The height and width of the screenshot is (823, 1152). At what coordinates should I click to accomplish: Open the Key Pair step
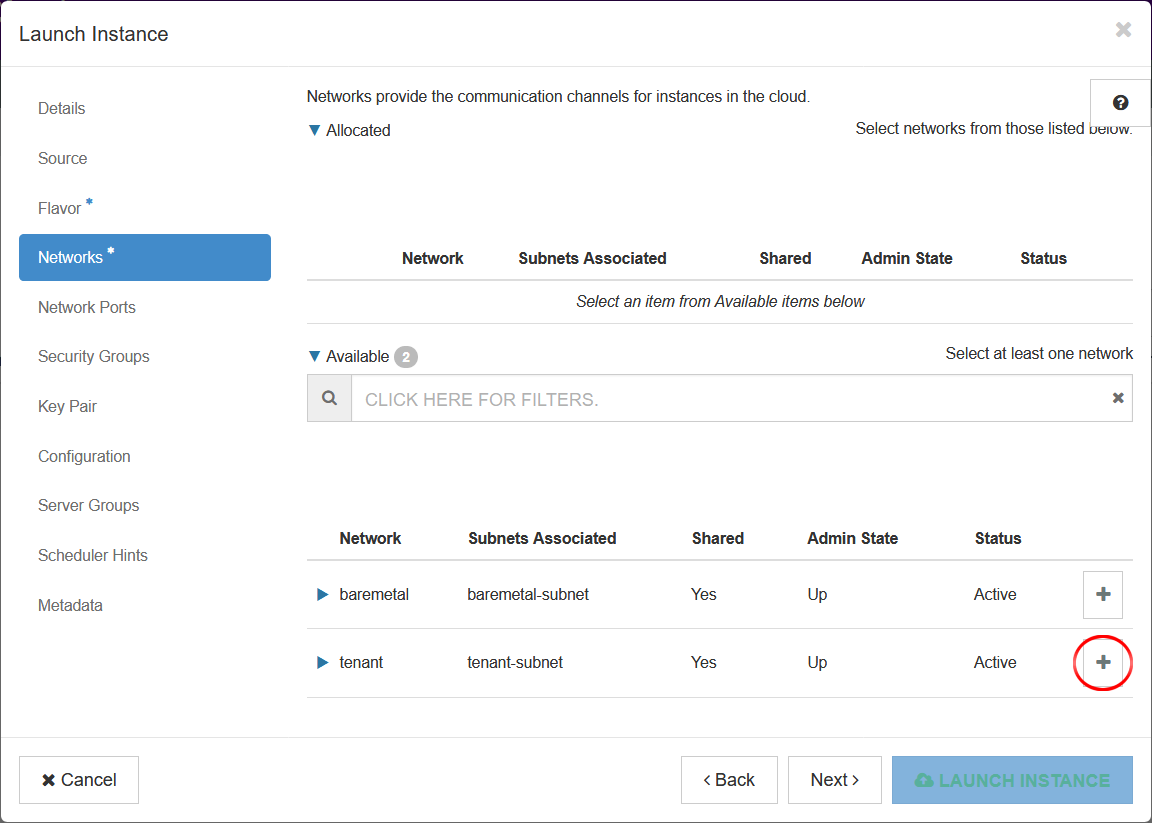[68, 406]
